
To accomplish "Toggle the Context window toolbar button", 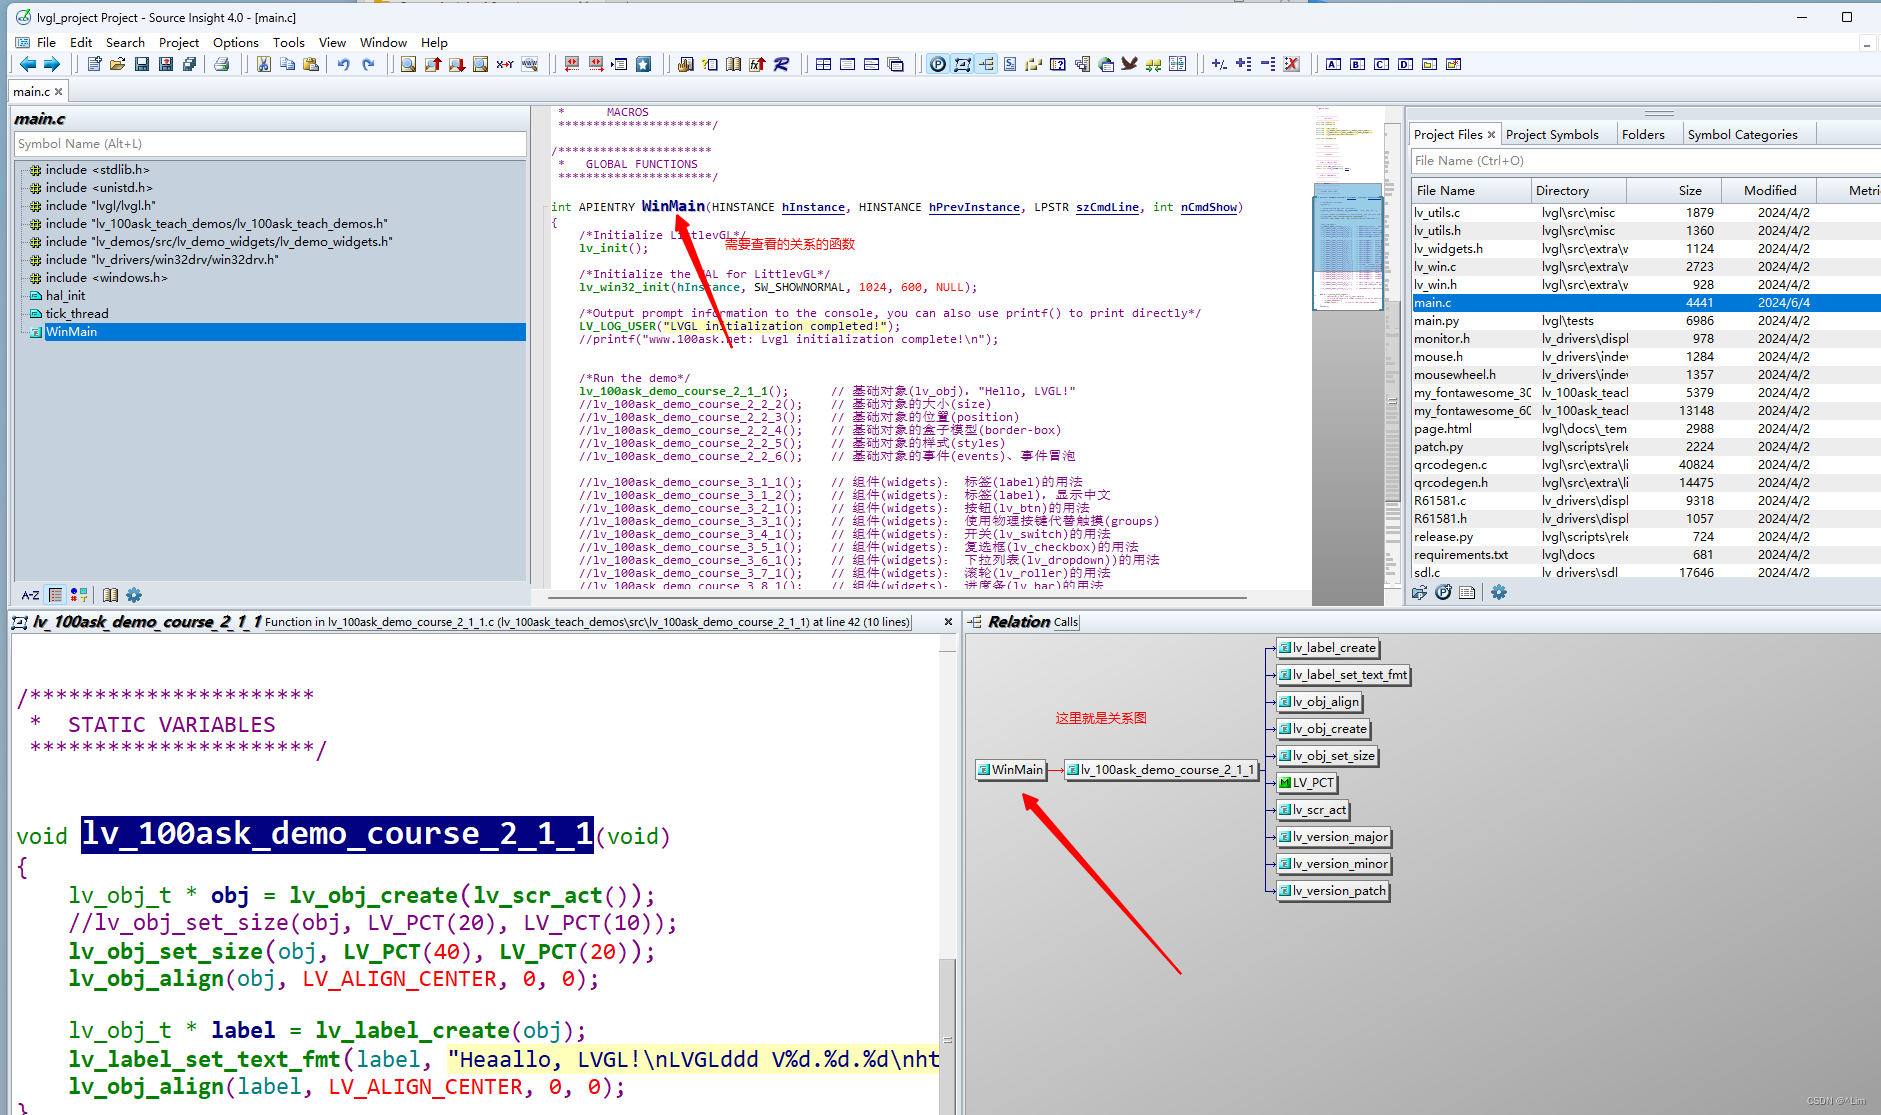I will [x=962, y=64].
